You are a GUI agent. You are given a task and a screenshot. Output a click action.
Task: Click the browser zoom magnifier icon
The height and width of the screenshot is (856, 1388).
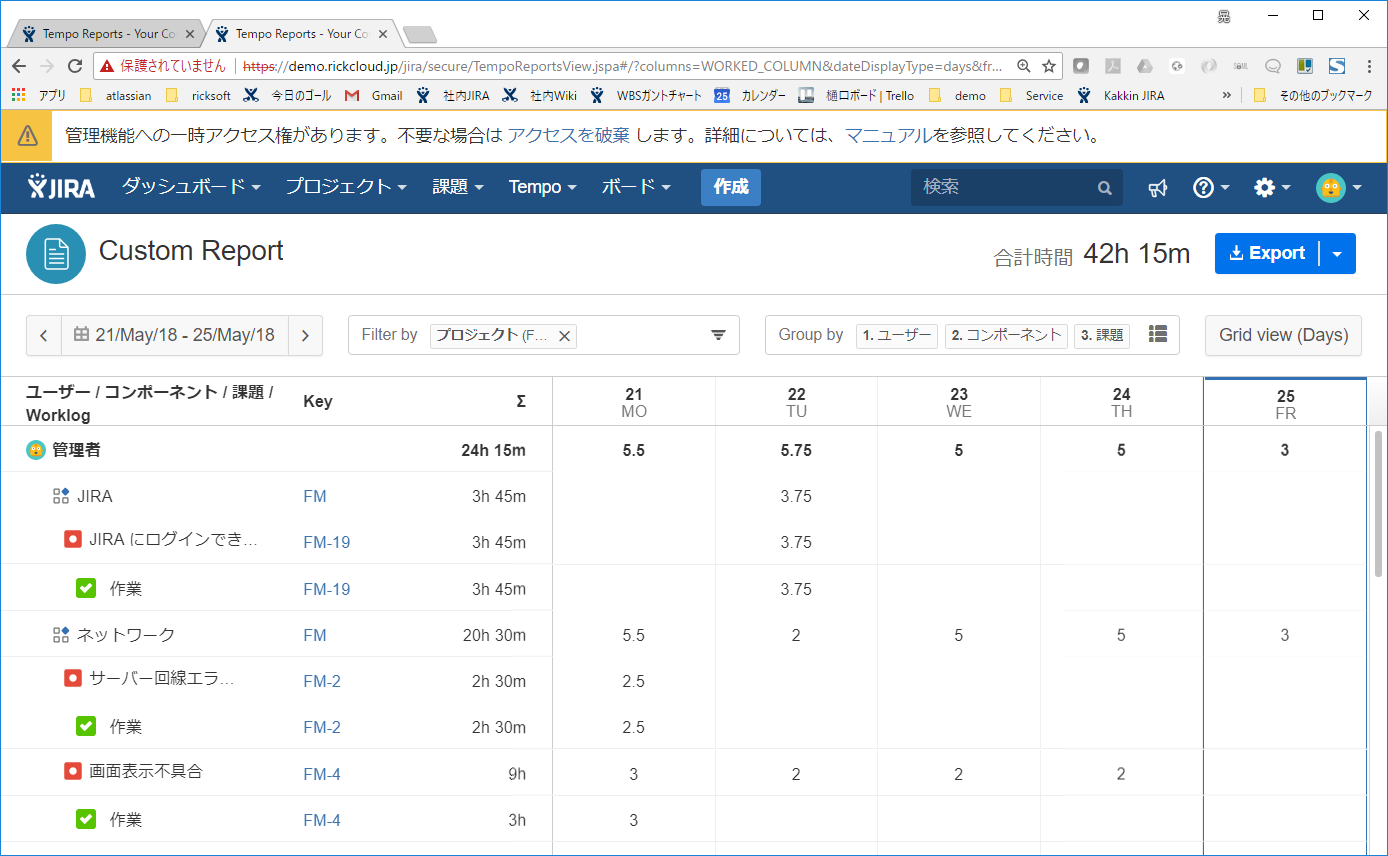[x=1023, y=66]
